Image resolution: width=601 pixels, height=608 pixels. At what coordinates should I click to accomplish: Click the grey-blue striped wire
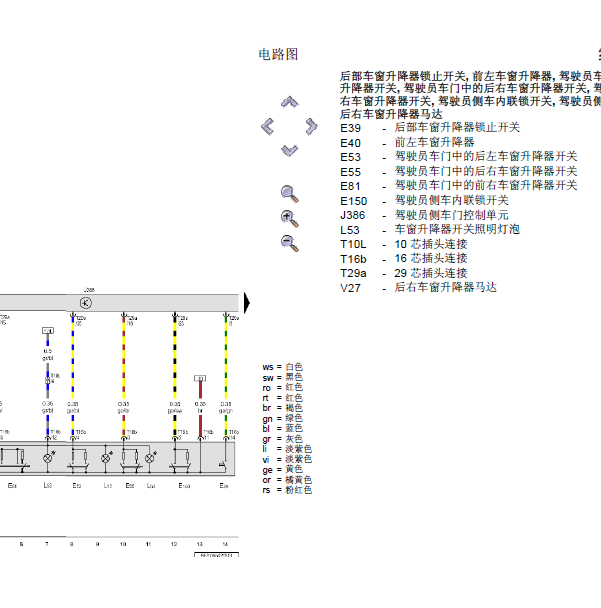coord(48,385)
